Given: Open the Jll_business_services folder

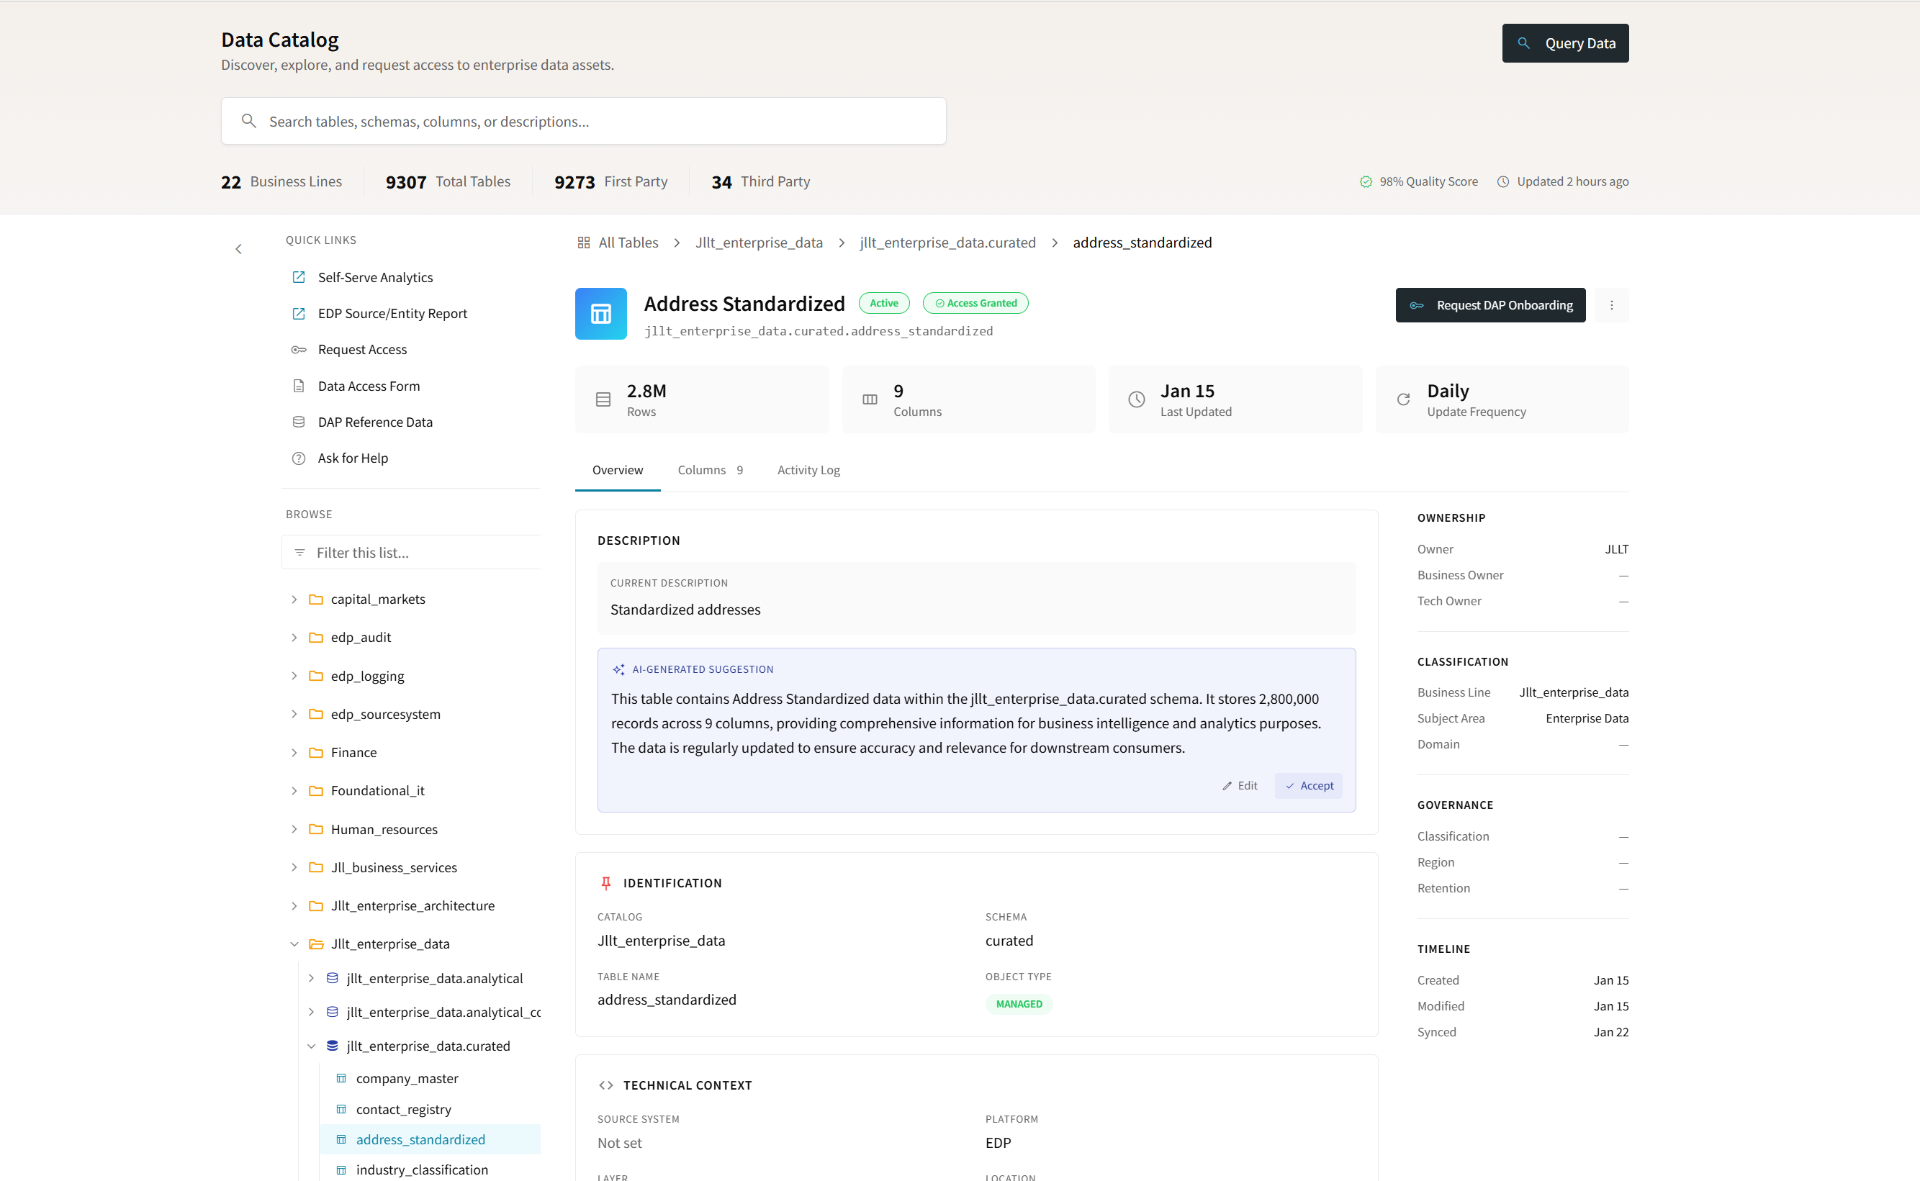Looking at the screenshot, I should pyautogui.click(x=394, y=867).
